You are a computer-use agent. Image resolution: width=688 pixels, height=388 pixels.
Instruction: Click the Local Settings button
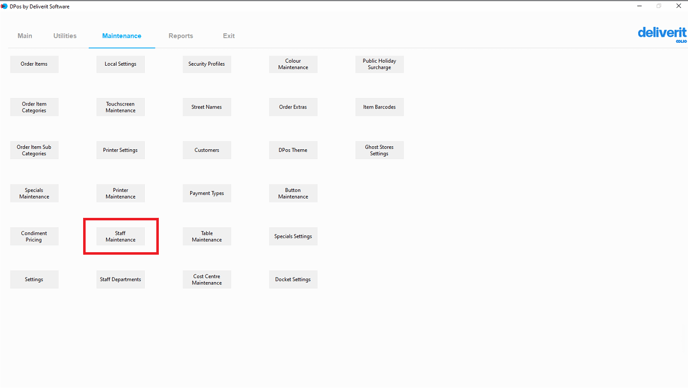pos(121,64)
